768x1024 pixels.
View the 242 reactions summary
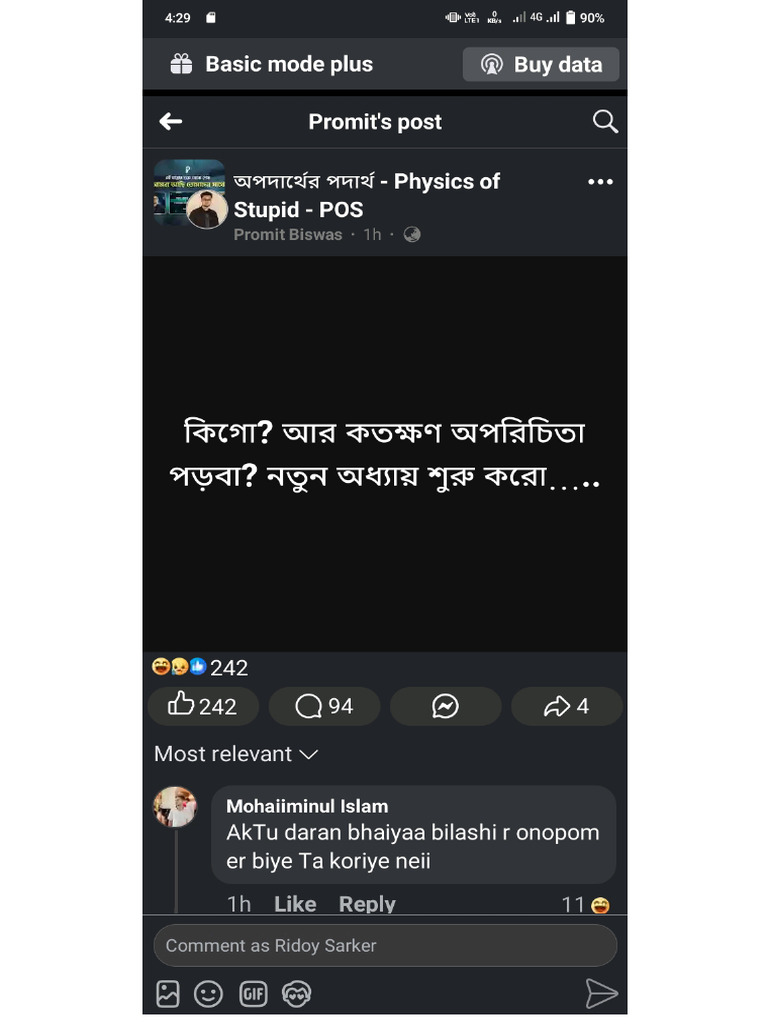click(x=200, y=667)
